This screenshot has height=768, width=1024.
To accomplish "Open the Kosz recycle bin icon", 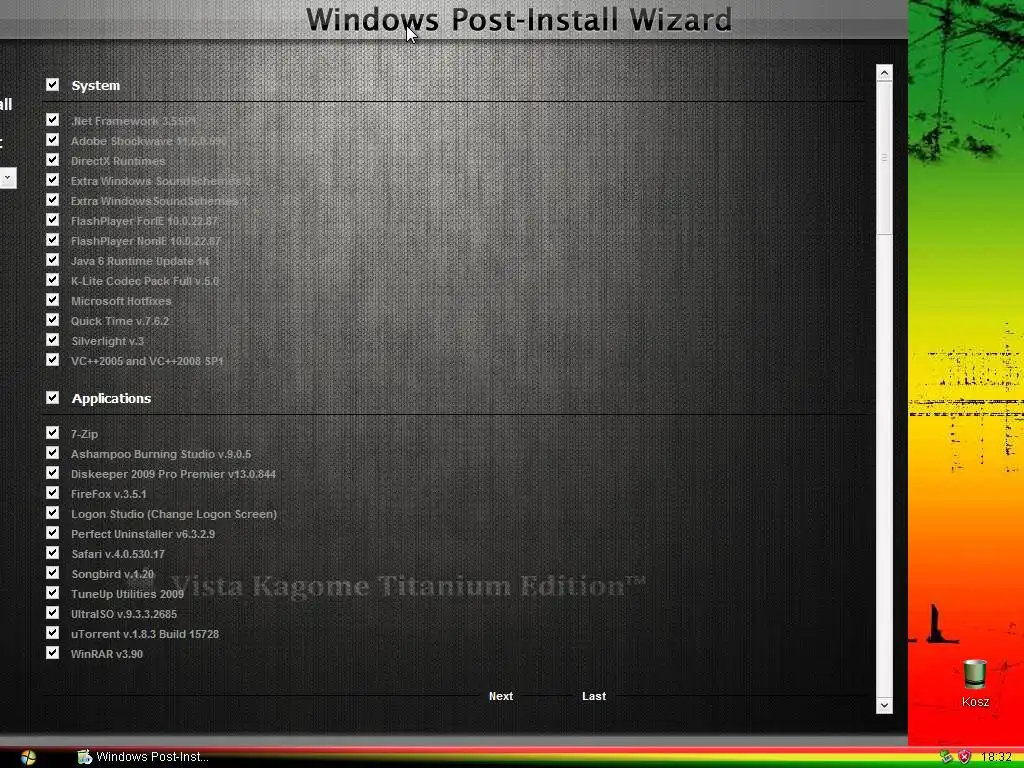I will 975,683.
